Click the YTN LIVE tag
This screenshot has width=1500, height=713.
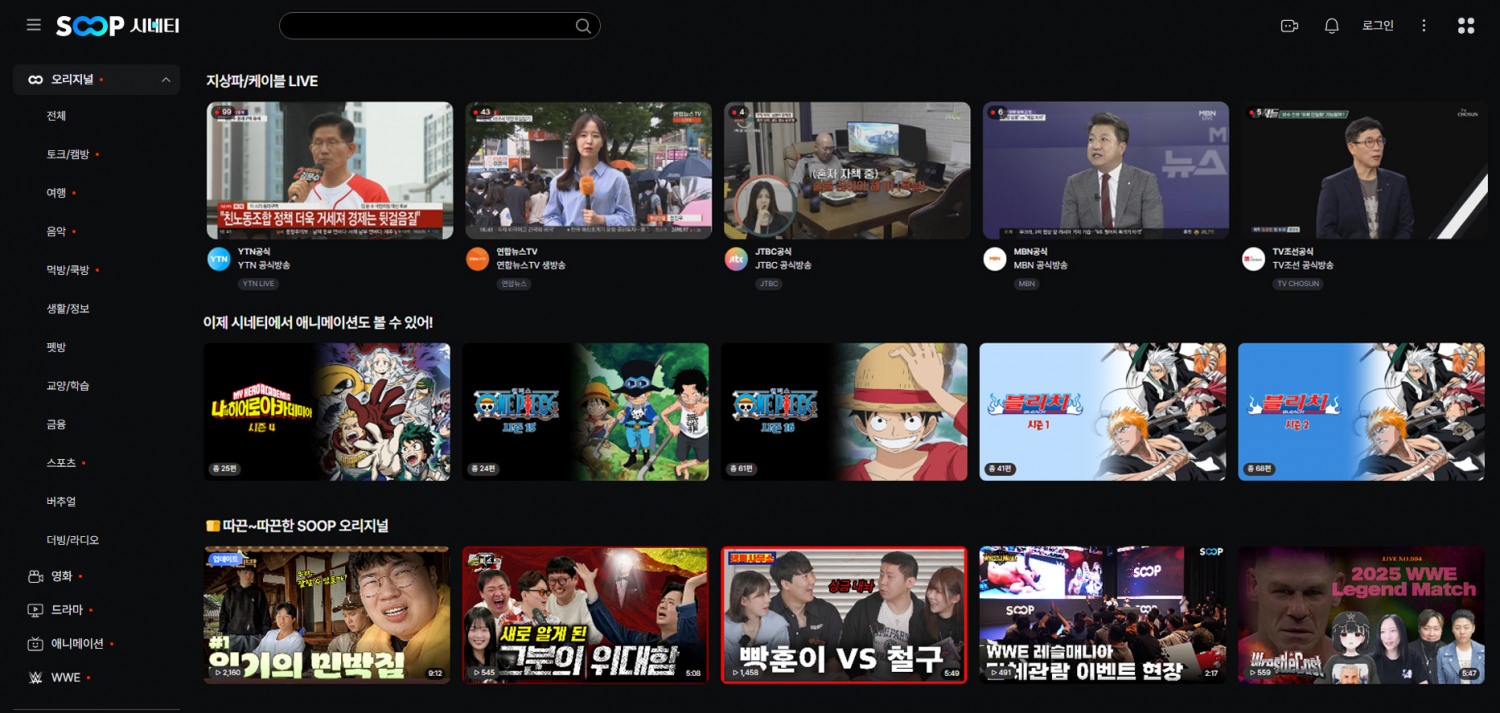[x=258, y=284]
